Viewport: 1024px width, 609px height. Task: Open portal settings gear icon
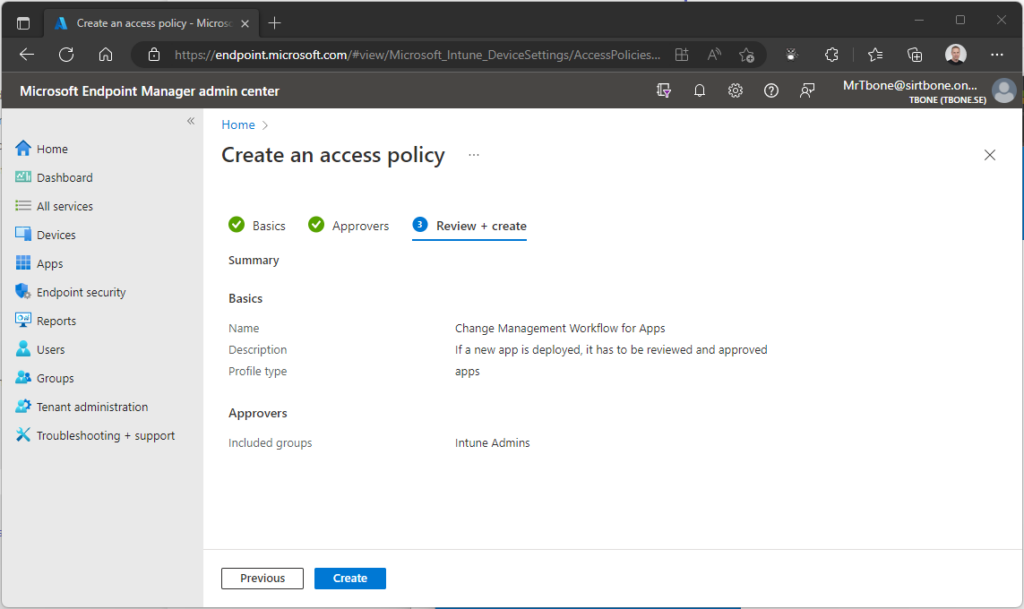tap(735, 91)
